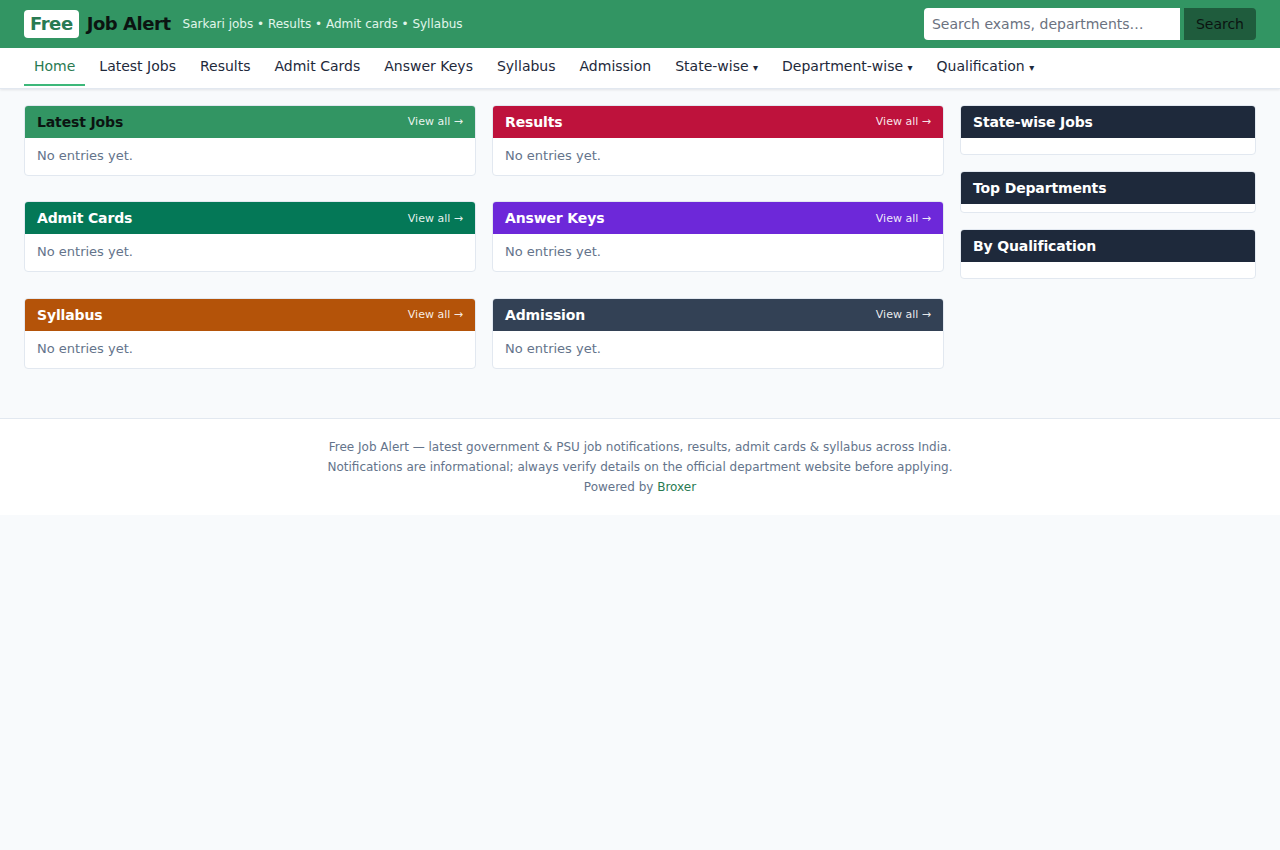Expand the Qualification dropdown menu
Viewport: 1280px width, 850px height.
coord(985,66)
